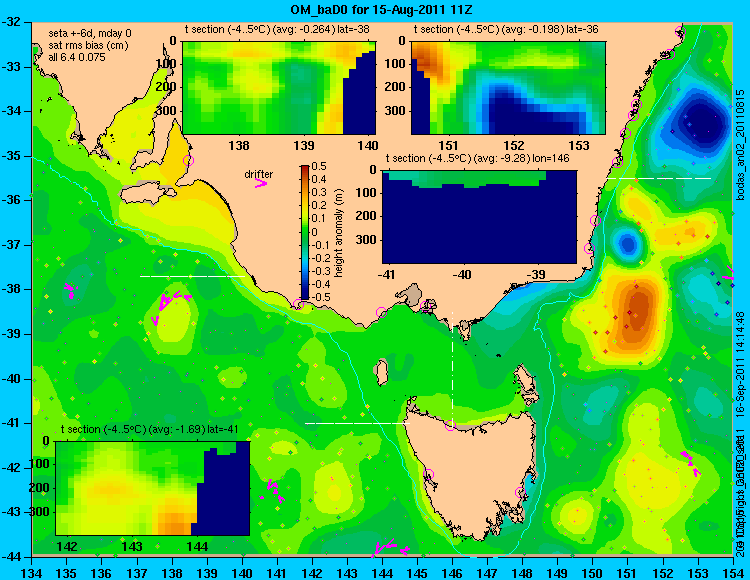750x580 pixels.
Task: Click the white dashed section line at lat -41
Action: [x=357, y=423]
